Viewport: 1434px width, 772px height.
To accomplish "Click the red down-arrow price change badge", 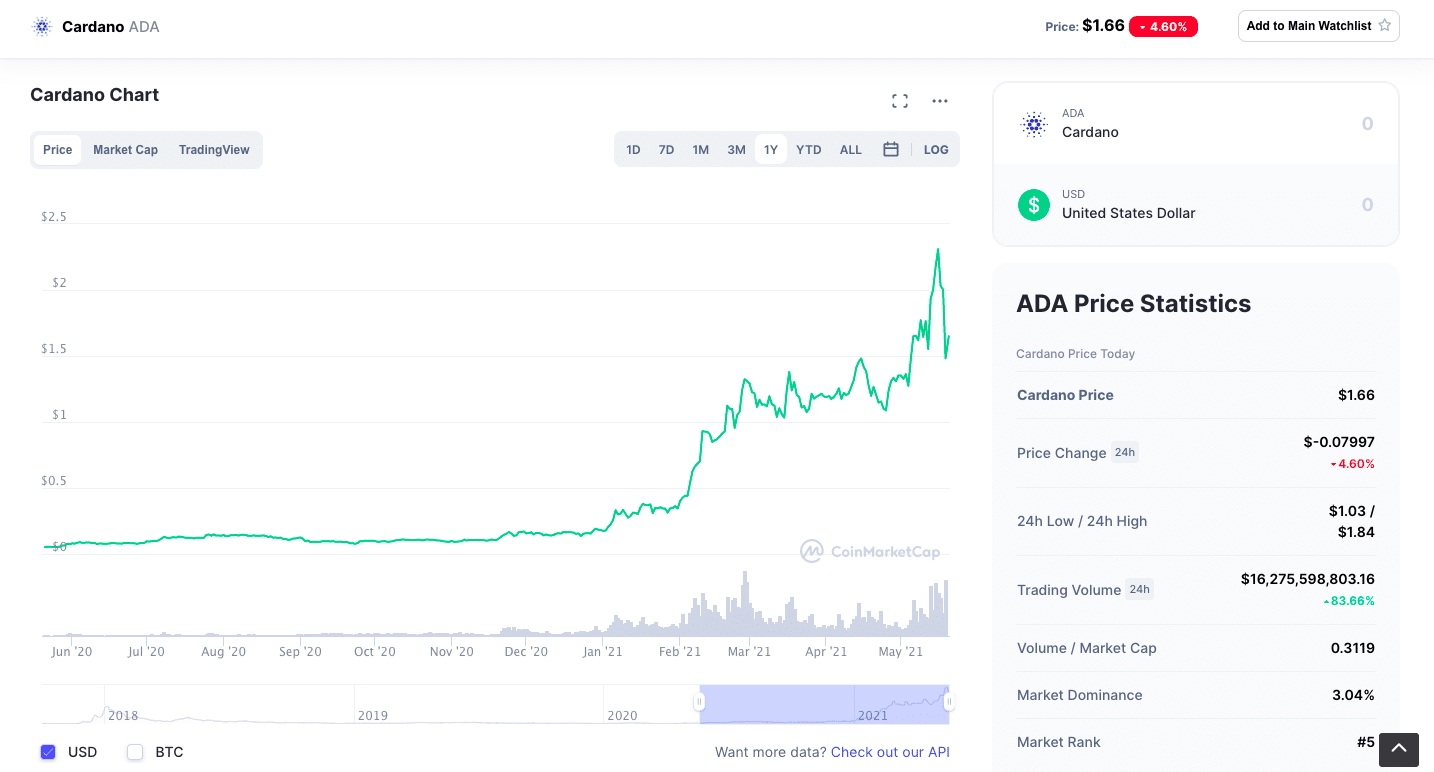I will [x=1163, y=27].
